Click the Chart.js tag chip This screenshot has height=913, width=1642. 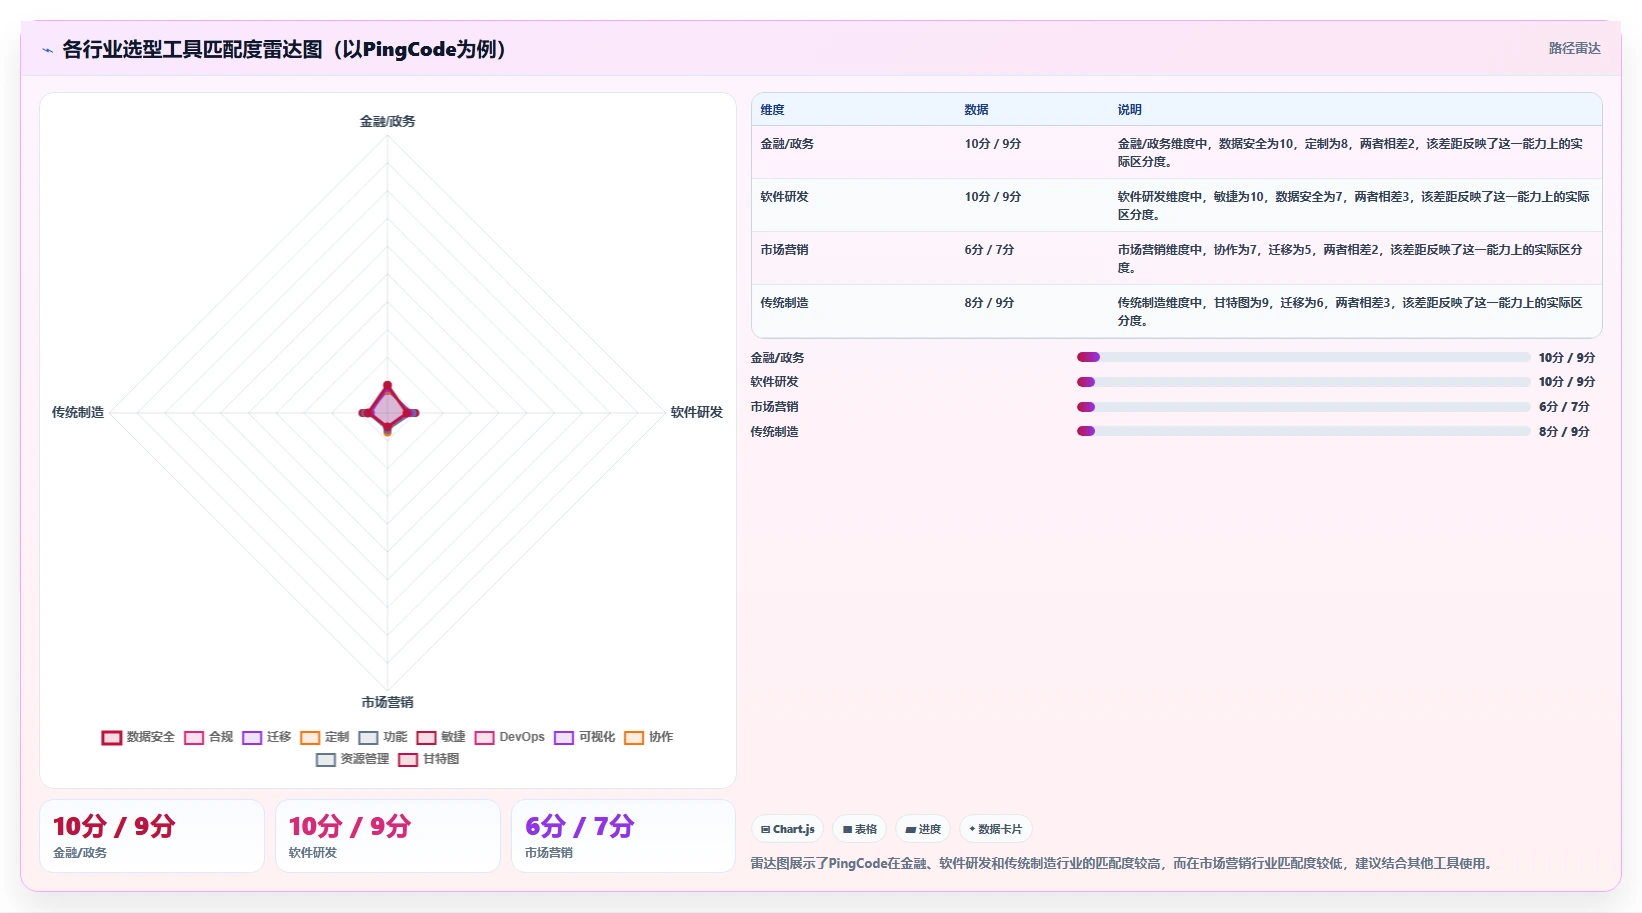(x=788, y=829)
